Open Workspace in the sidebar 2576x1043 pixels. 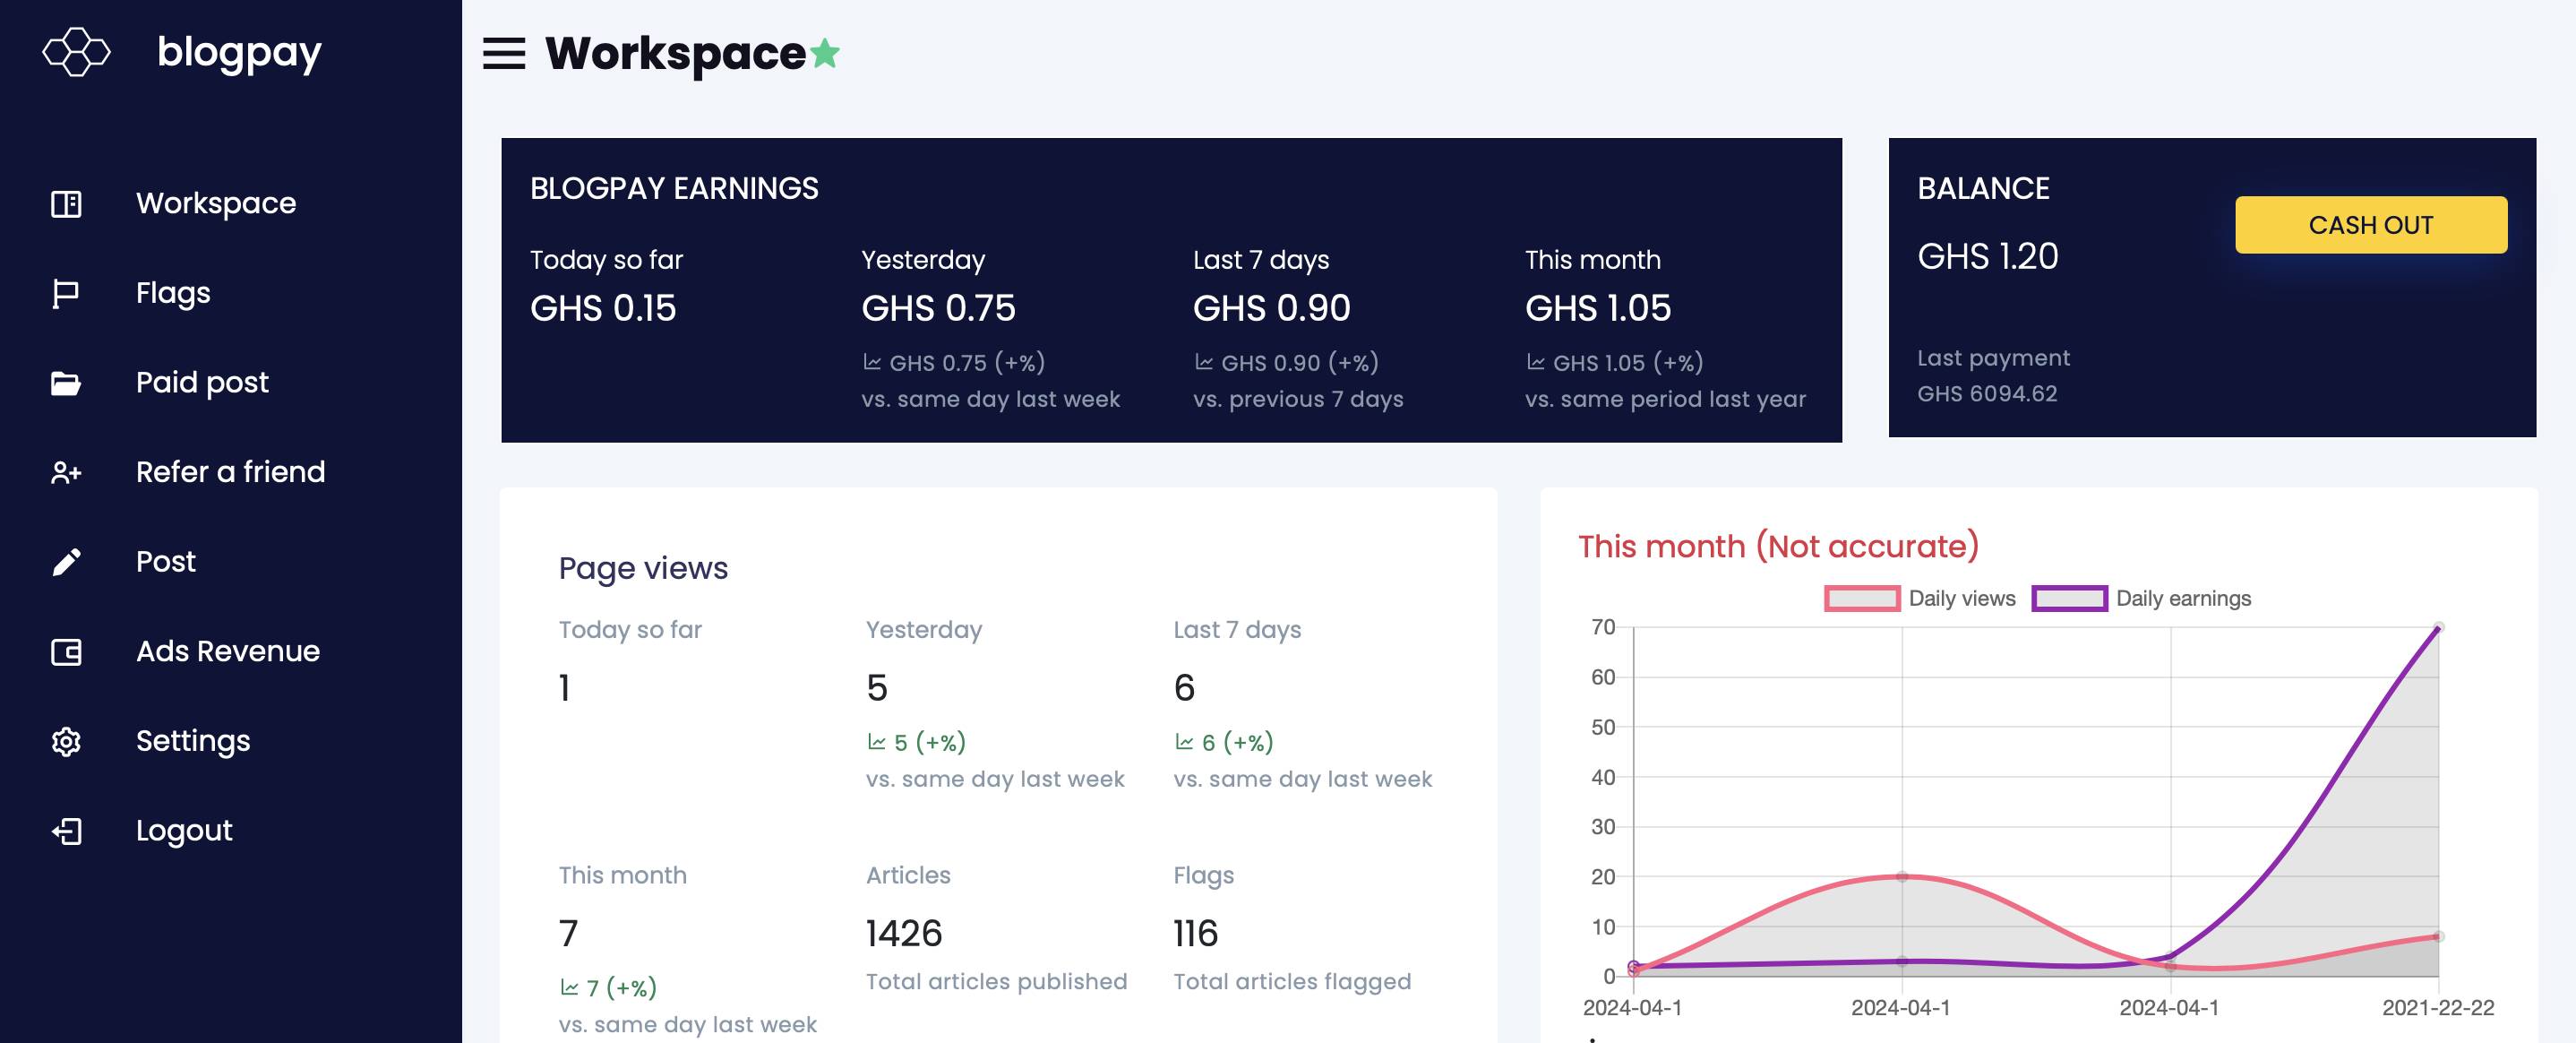(216, 203)
